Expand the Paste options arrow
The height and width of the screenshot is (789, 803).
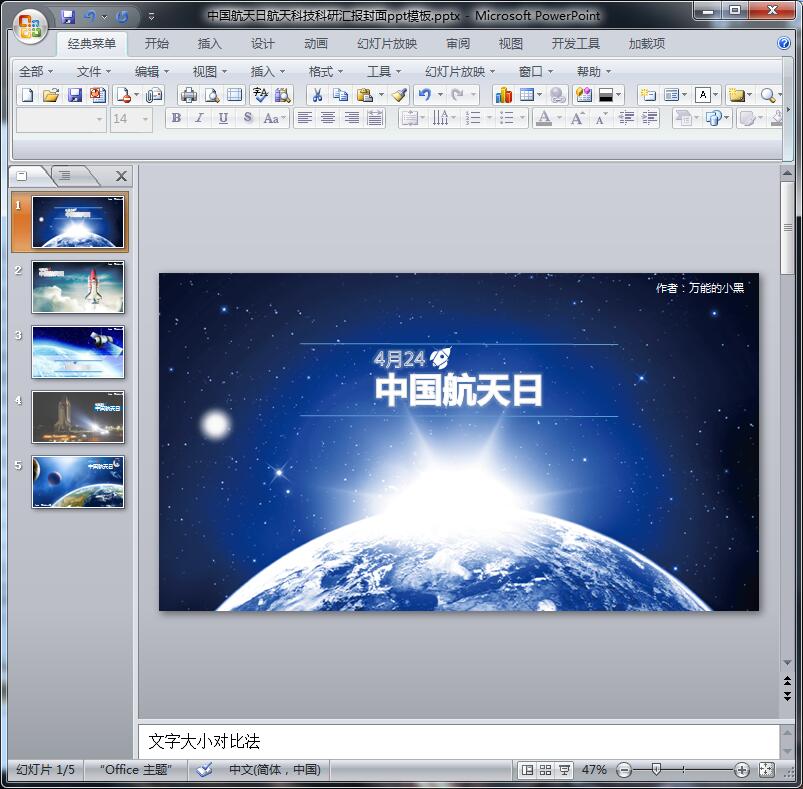[x=381, y=95]
